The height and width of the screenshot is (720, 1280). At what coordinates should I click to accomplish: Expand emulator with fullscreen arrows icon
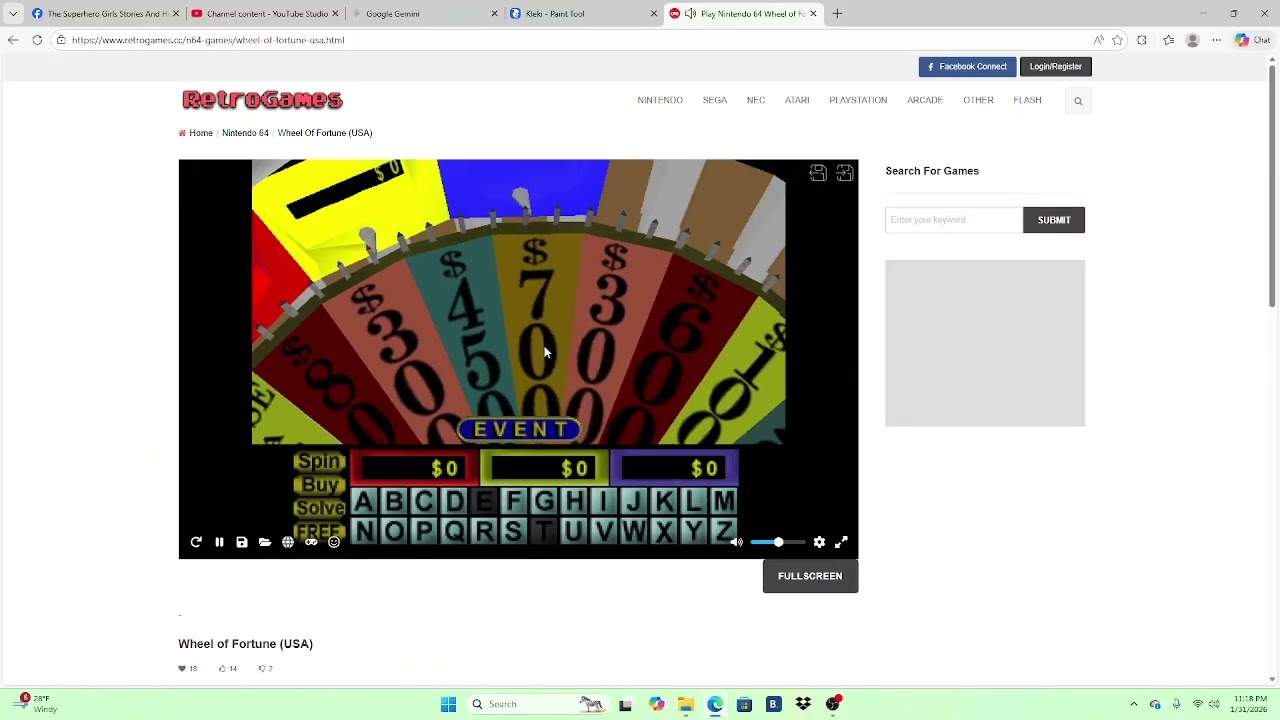pos(841,542)
